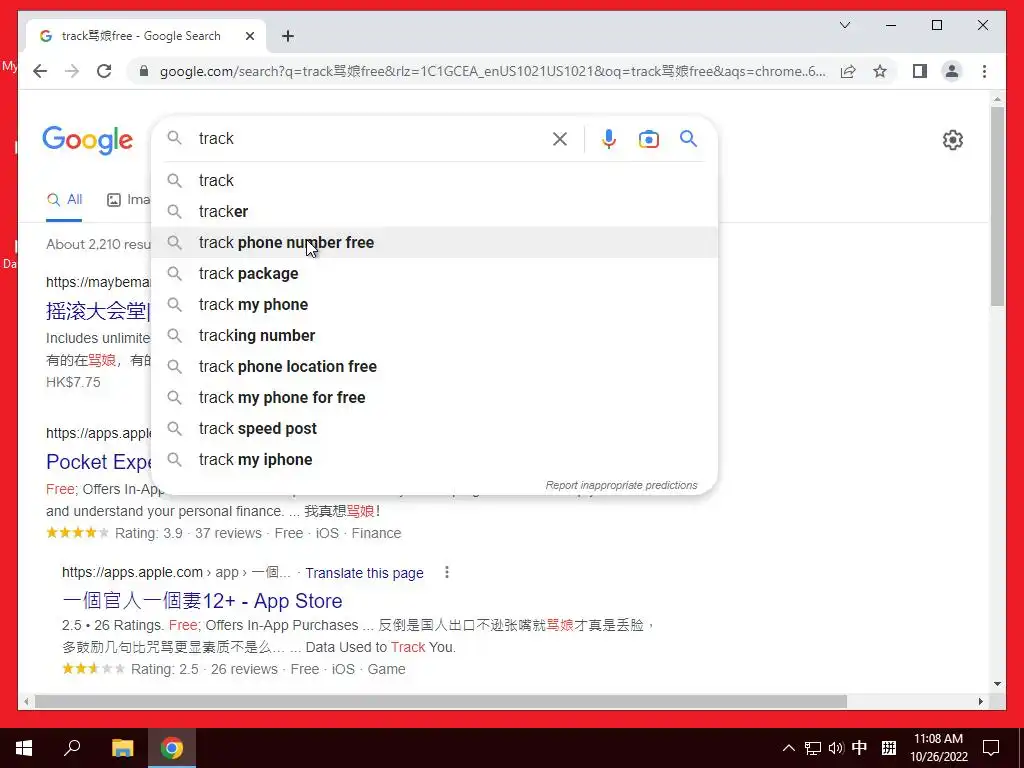This screenshot has width=1024, height=768.
Task: Open Google quick settings gear
Action: (953, 140)
